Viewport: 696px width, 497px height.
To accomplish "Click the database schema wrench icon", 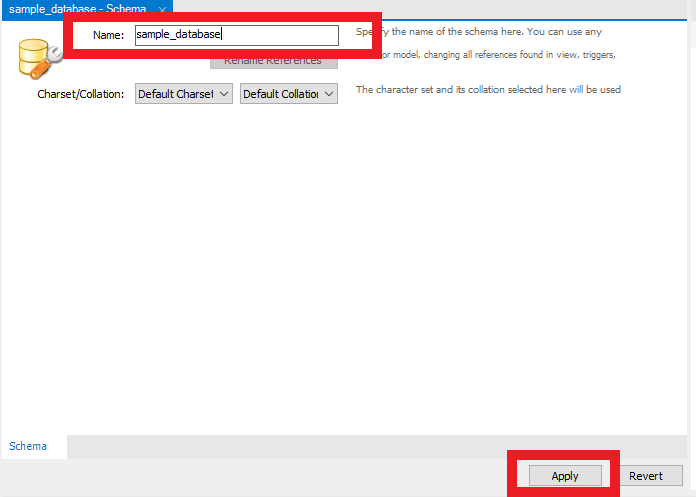I will point(39,59).
